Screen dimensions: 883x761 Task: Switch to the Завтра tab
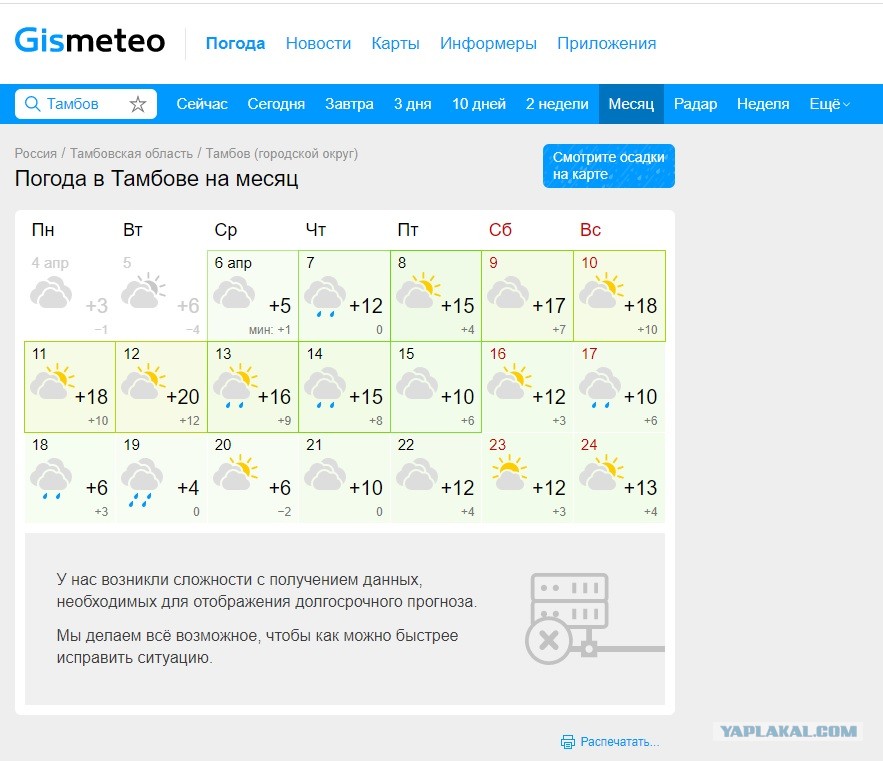pos(349,104)
